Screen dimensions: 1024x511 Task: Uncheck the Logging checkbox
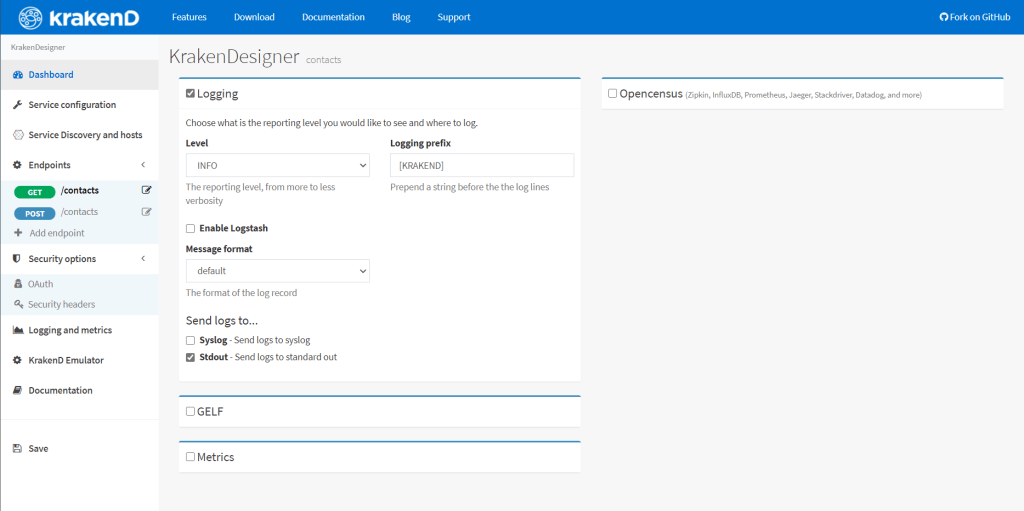pos(190,93)
